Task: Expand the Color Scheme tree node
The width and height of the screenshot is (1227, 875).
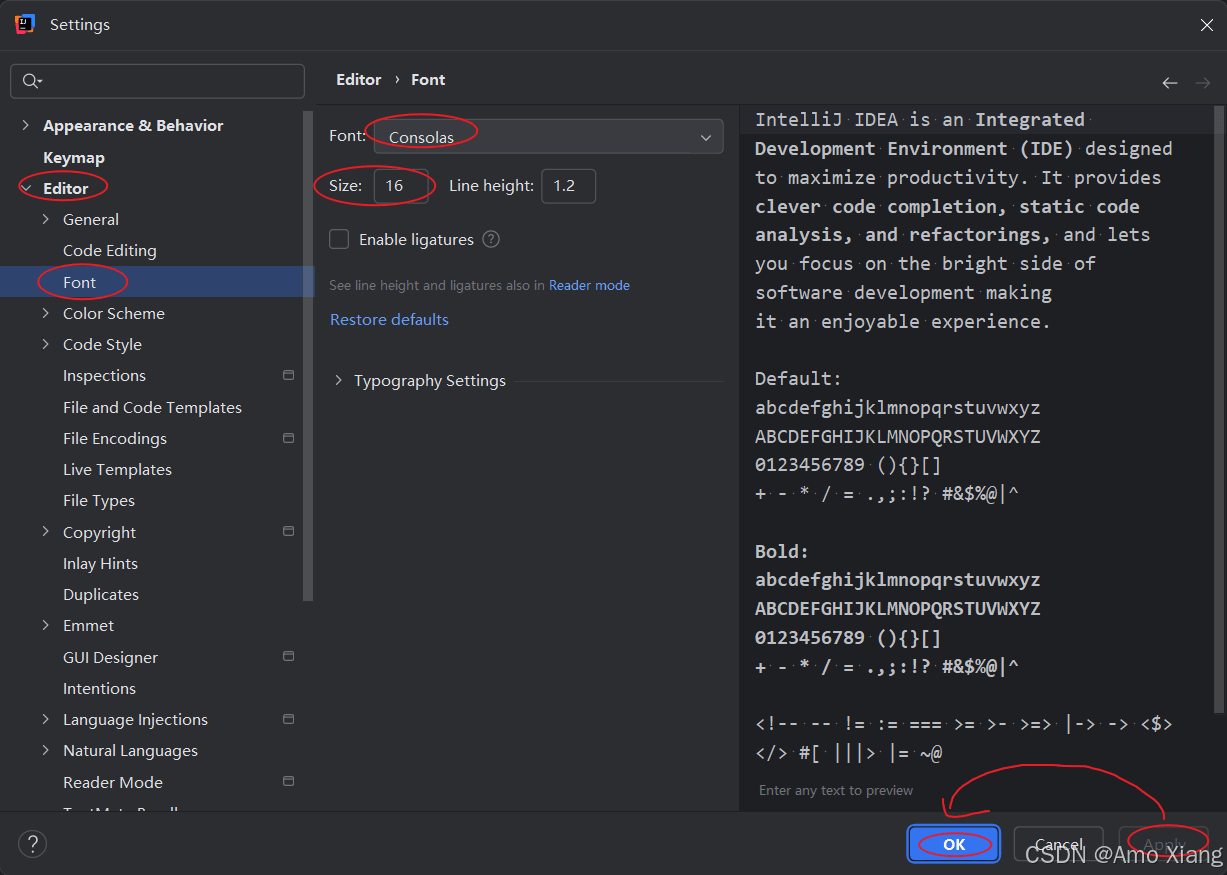Action: click(46, 313)
